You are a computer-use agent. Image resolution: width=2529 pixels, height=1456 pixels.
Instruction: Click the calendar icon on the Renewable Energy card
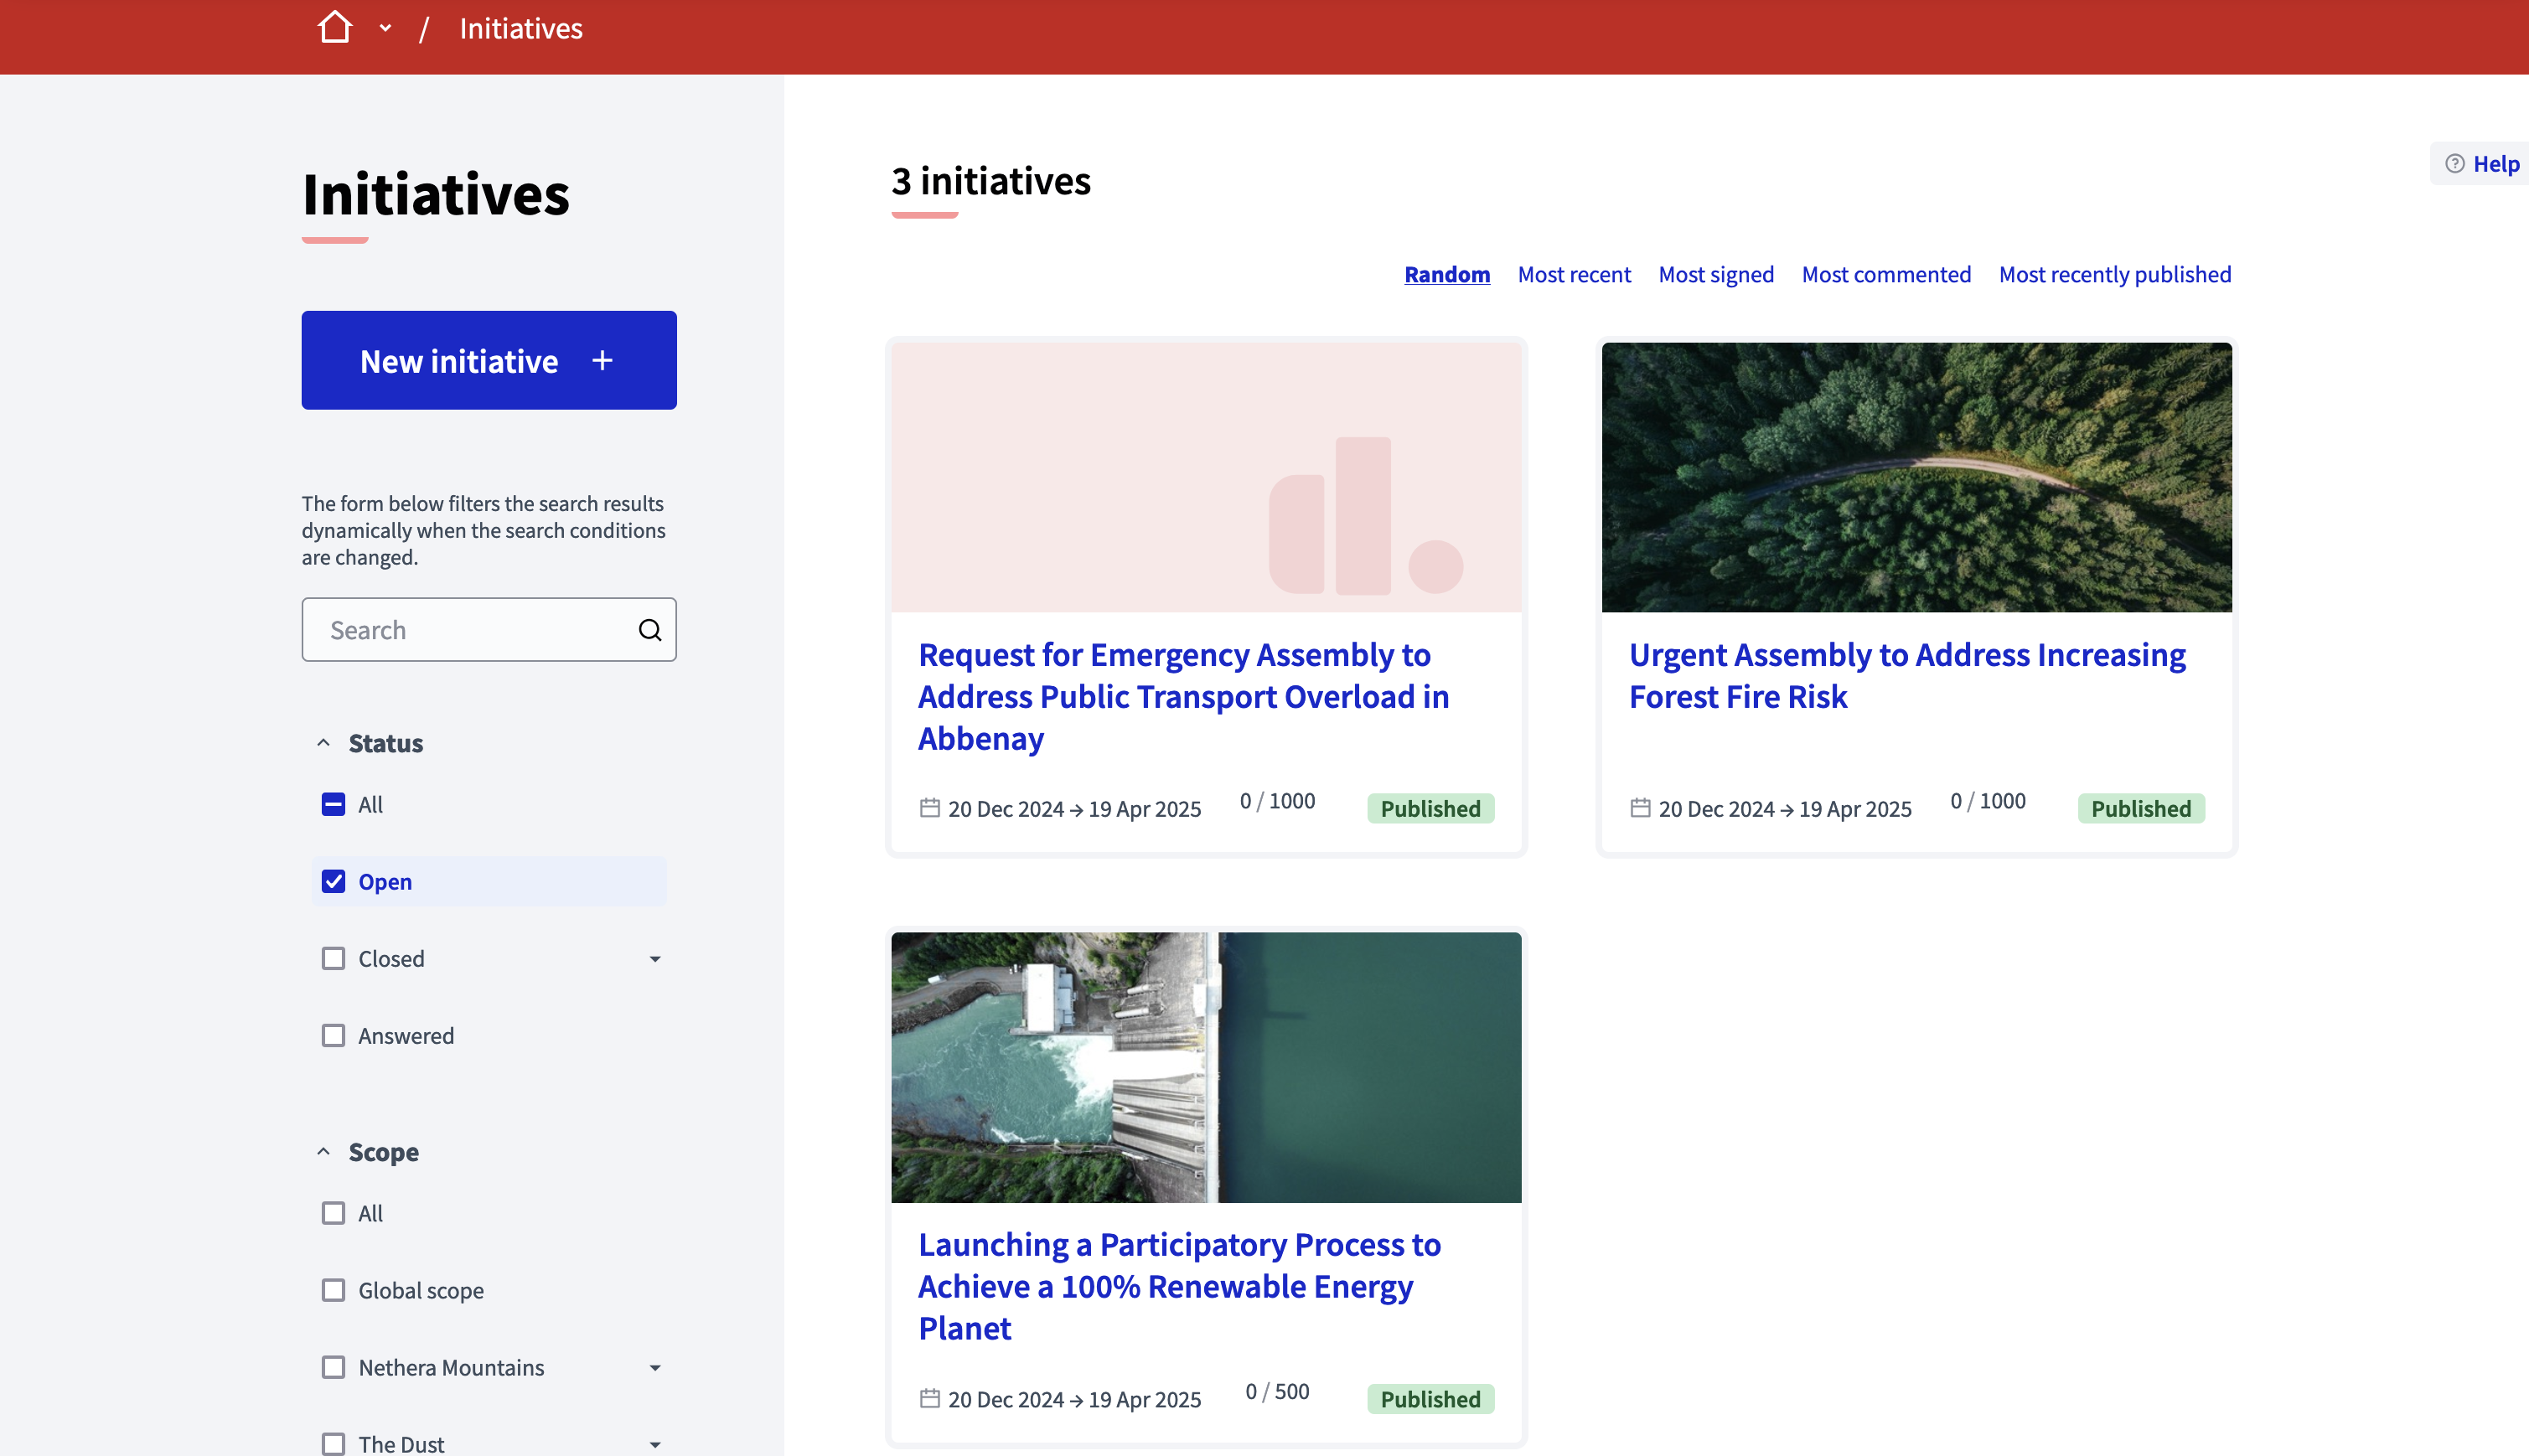pyautogui.click(x=930, y=1399)
